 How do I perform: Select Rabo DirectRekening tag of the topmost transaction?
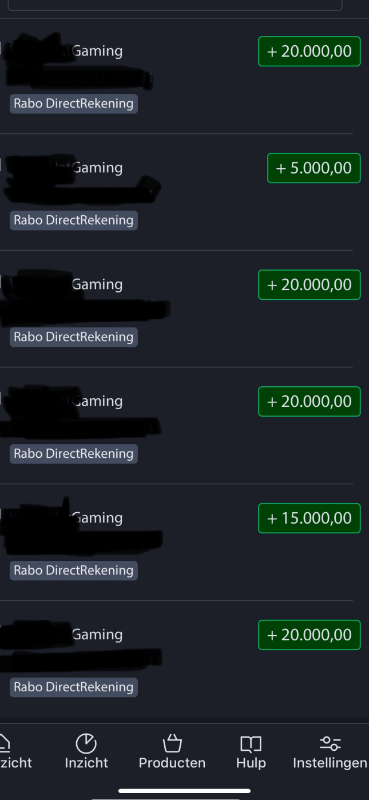click(x=73, y=104)
